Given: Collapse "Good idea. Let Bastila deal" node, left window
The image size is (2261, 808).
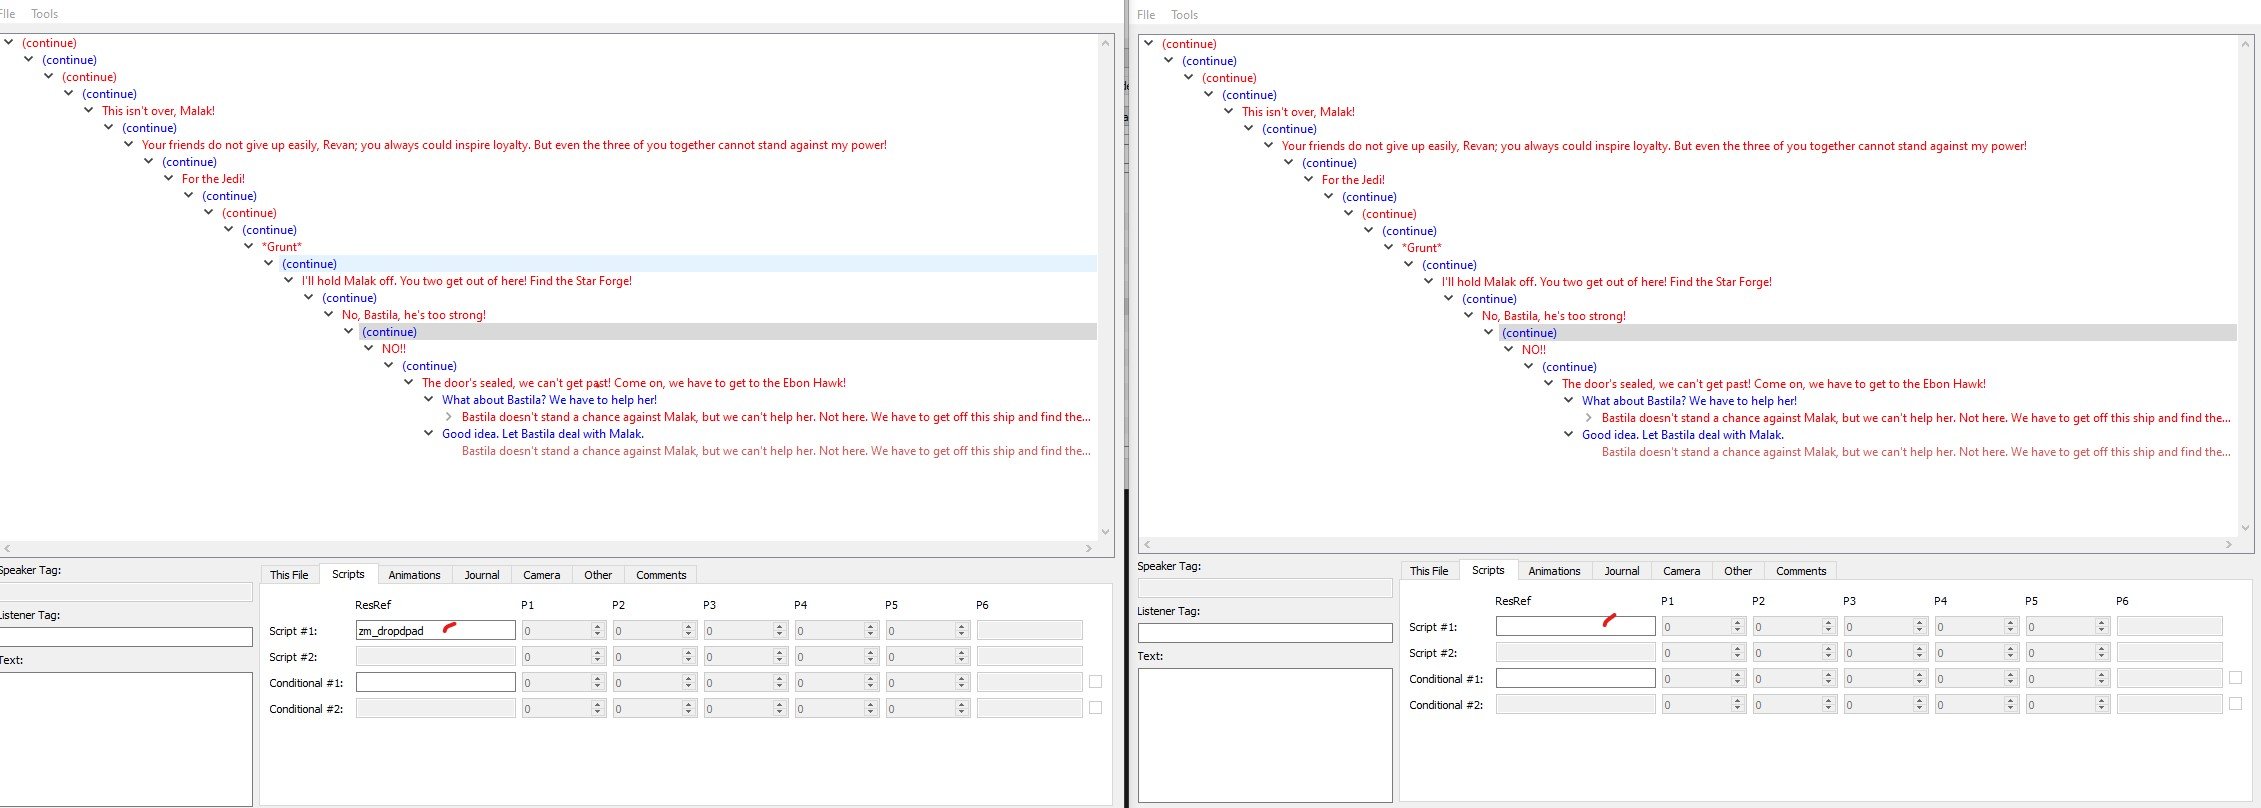Looking at the screenshot, I should [x=429, y=434].
